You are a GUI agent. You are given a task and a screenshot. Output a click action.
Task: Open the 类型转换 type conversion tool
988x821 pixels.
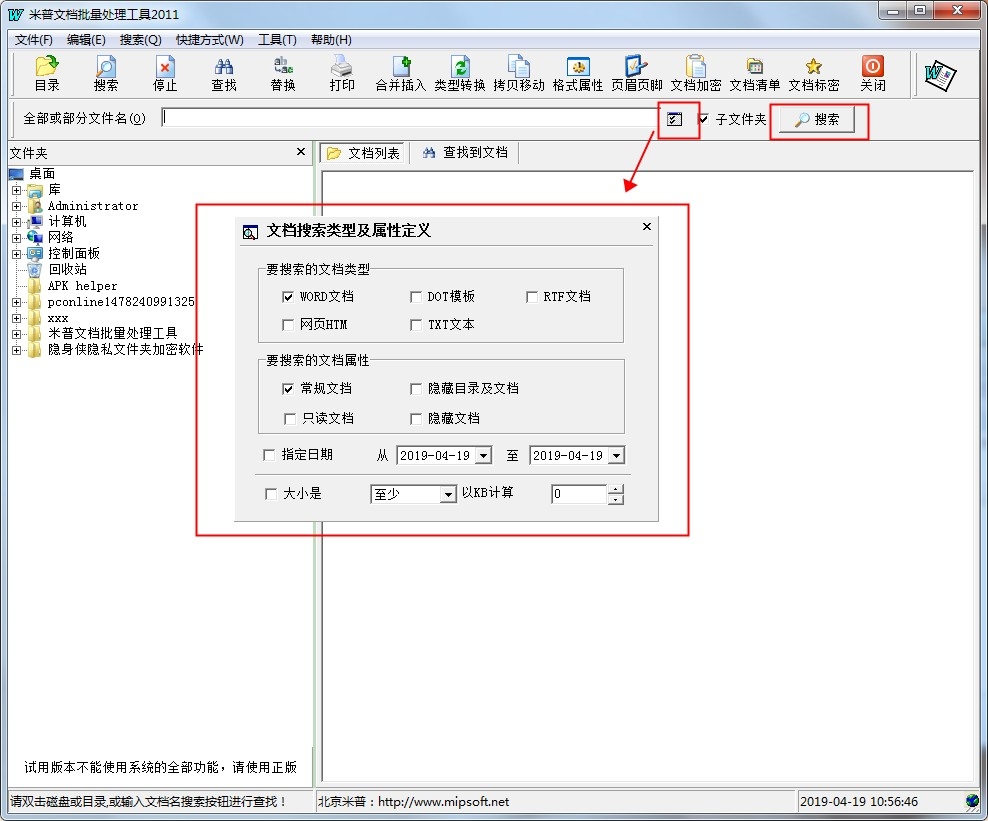[460, 74]
